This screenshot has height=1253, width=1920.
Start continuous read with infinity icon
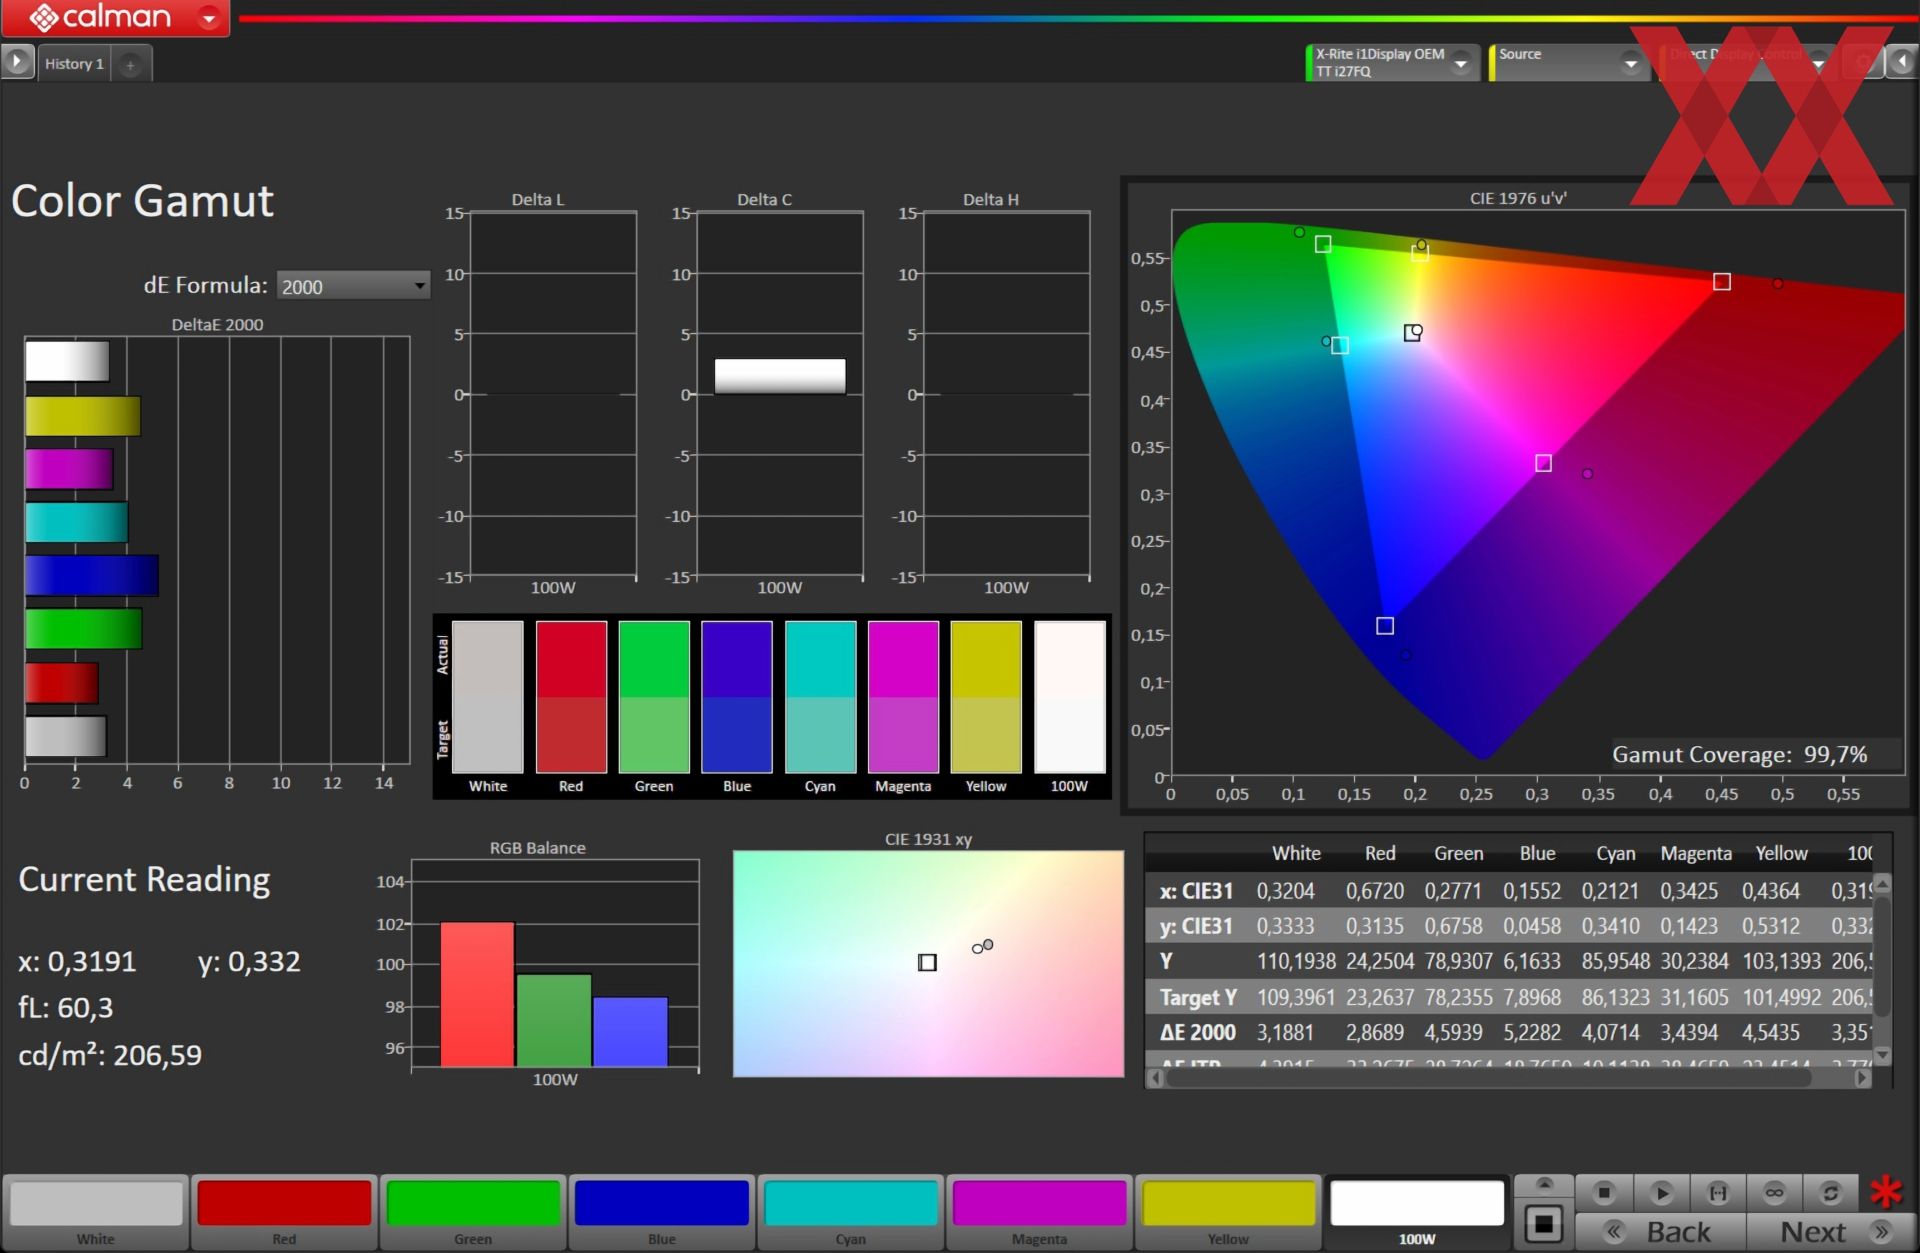click(1774, 1192)
